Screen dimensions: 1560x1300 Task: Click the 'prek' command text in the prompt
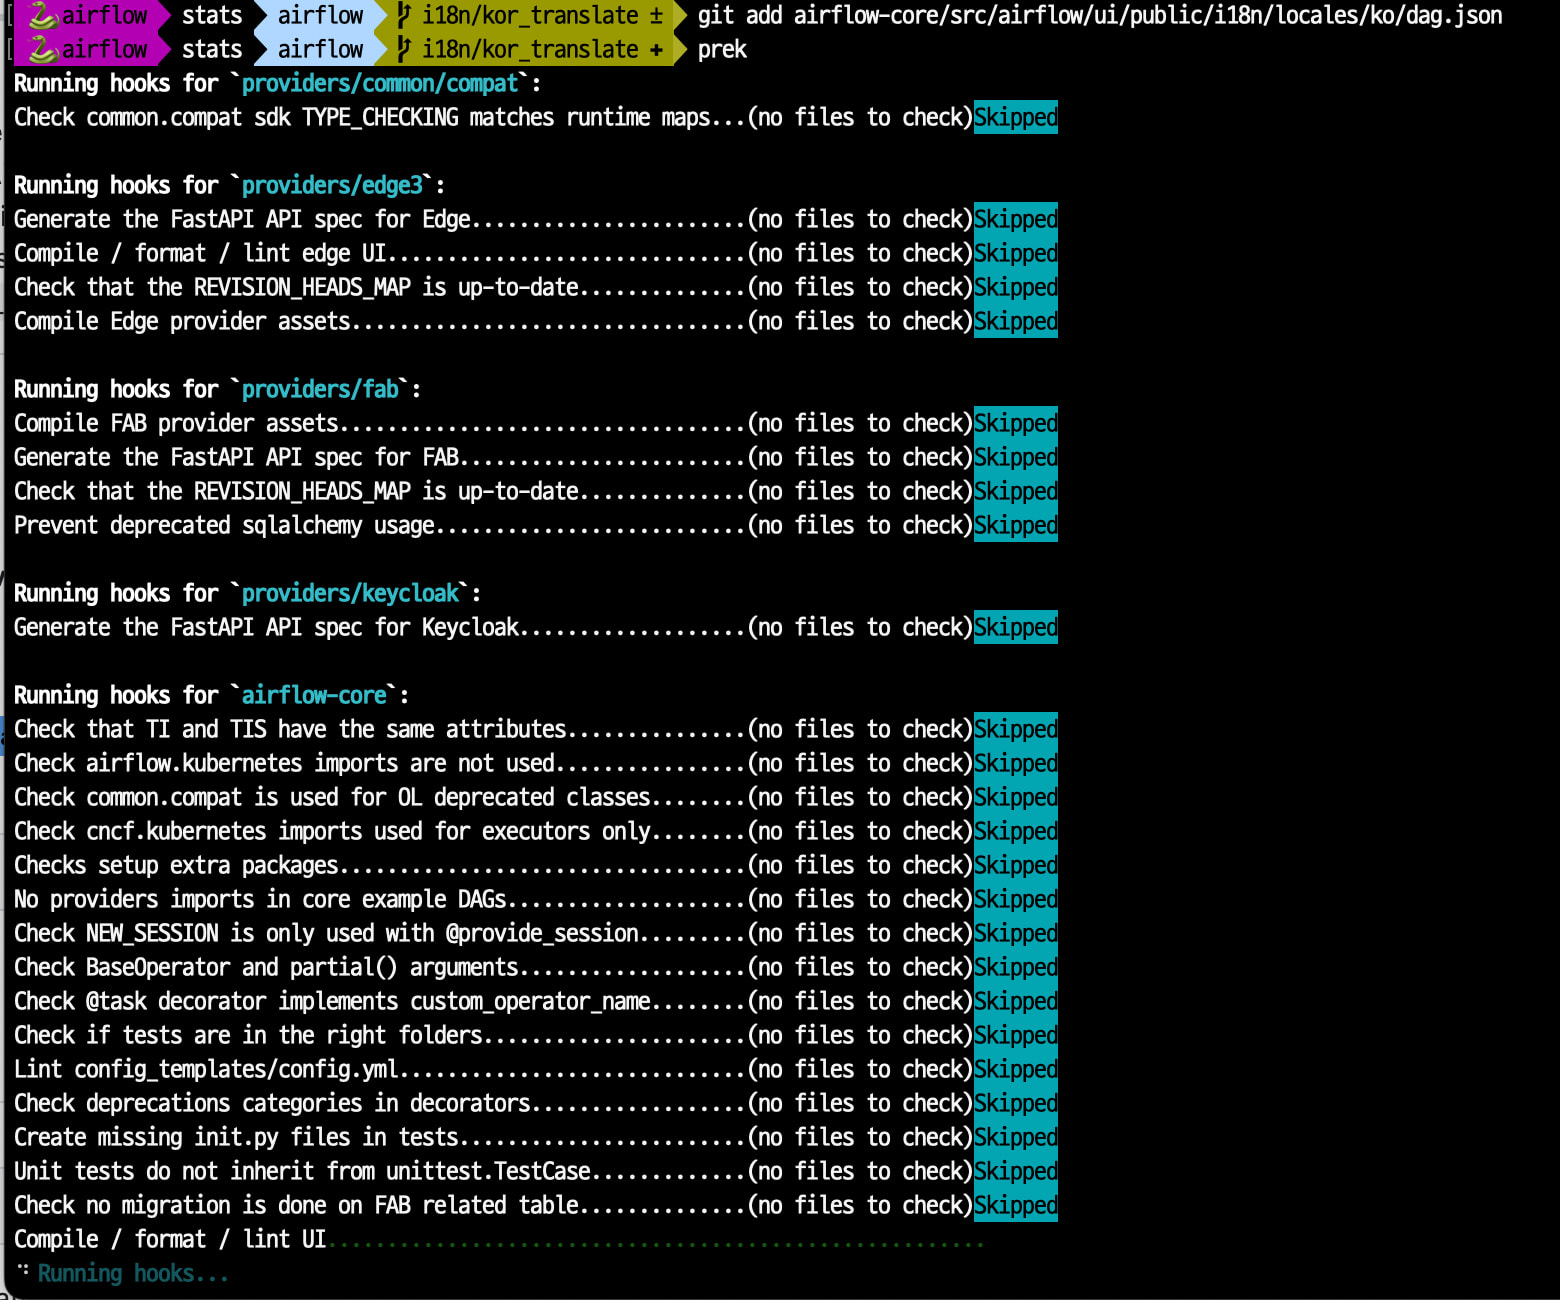point(722,49)
